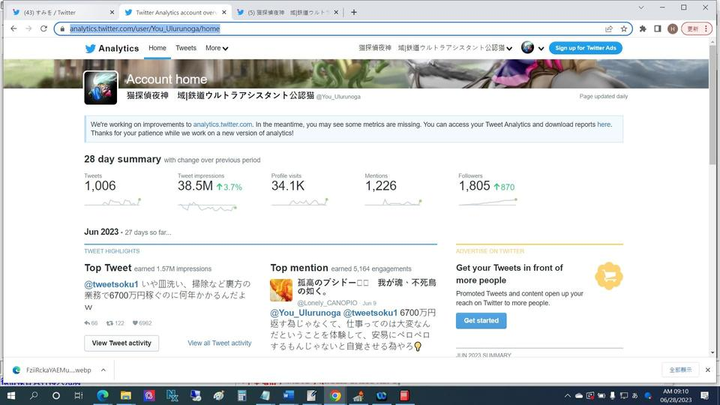The image size is (720, 405).
Task: Click the Chrome update menu button
Action: 697,28
